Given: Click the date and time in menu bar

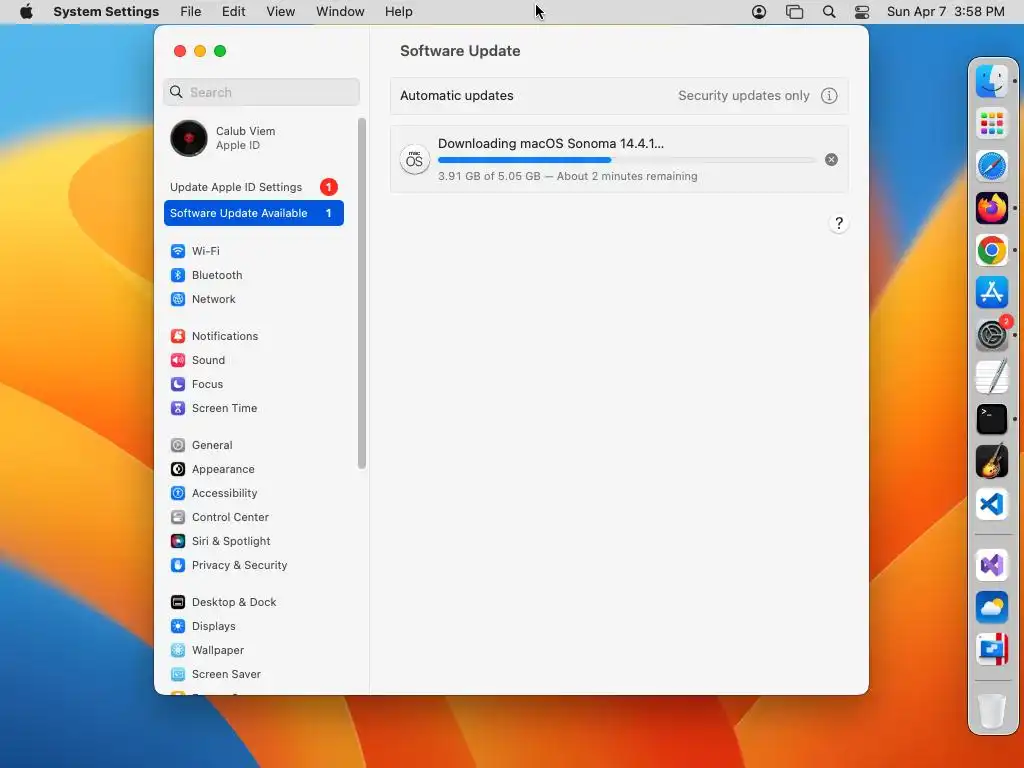Looking at the screenshot, I should click(946, 12).
